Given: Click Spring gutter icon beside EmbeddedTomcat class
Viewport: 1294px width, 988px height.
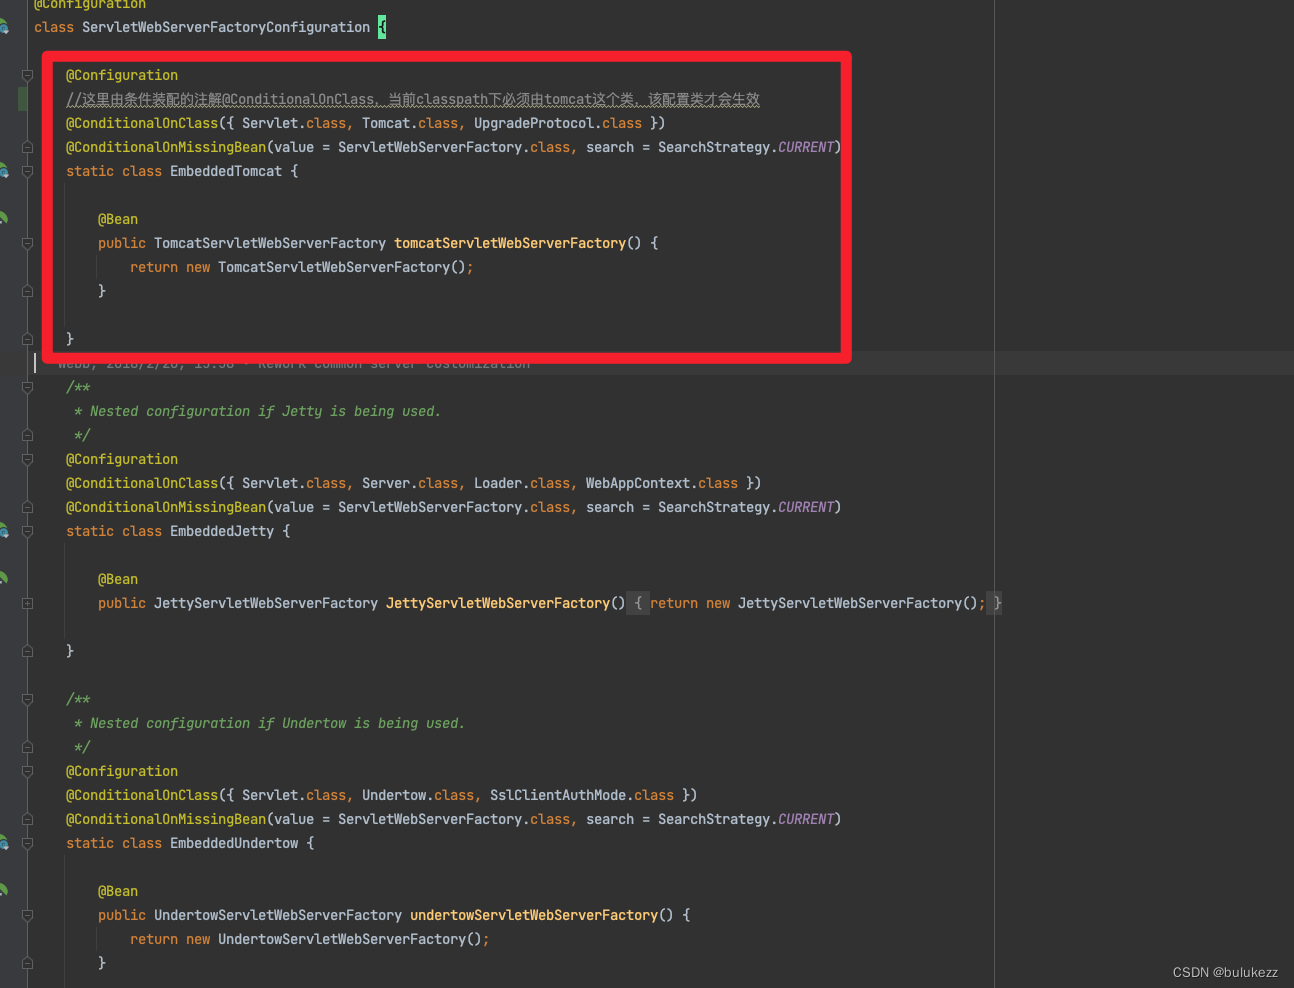Looking at the screenshot, I should click(3, 171).
